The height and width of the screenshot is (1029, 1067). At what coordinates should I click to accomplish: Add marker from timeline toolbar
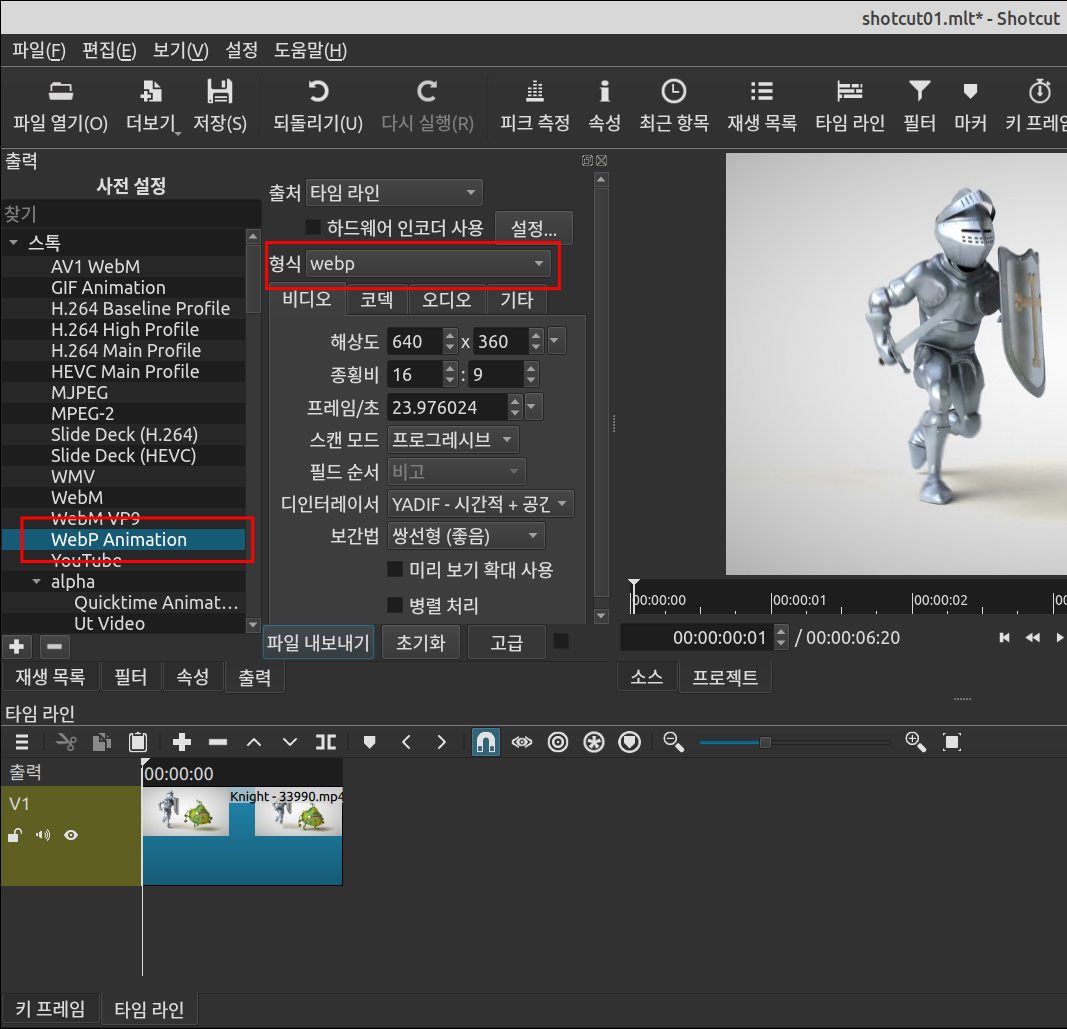tap(370, 742)
